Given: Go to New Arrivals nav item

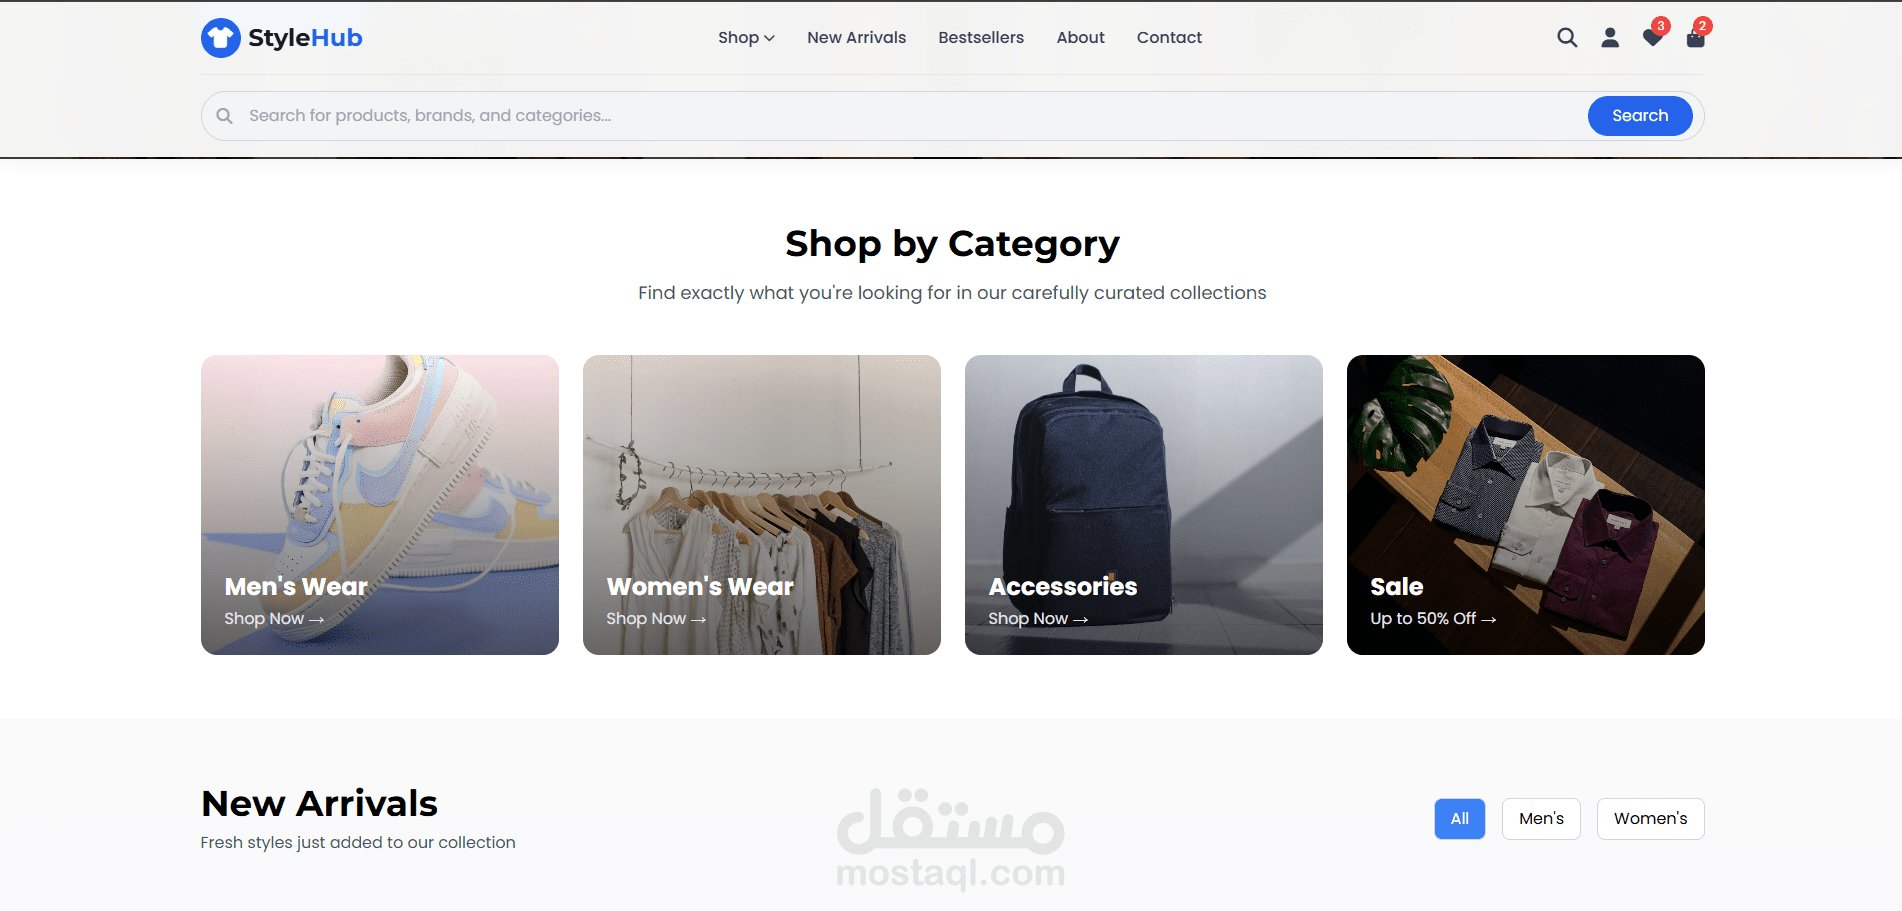Looking at the screenshot, I should [x=856, y=38].
